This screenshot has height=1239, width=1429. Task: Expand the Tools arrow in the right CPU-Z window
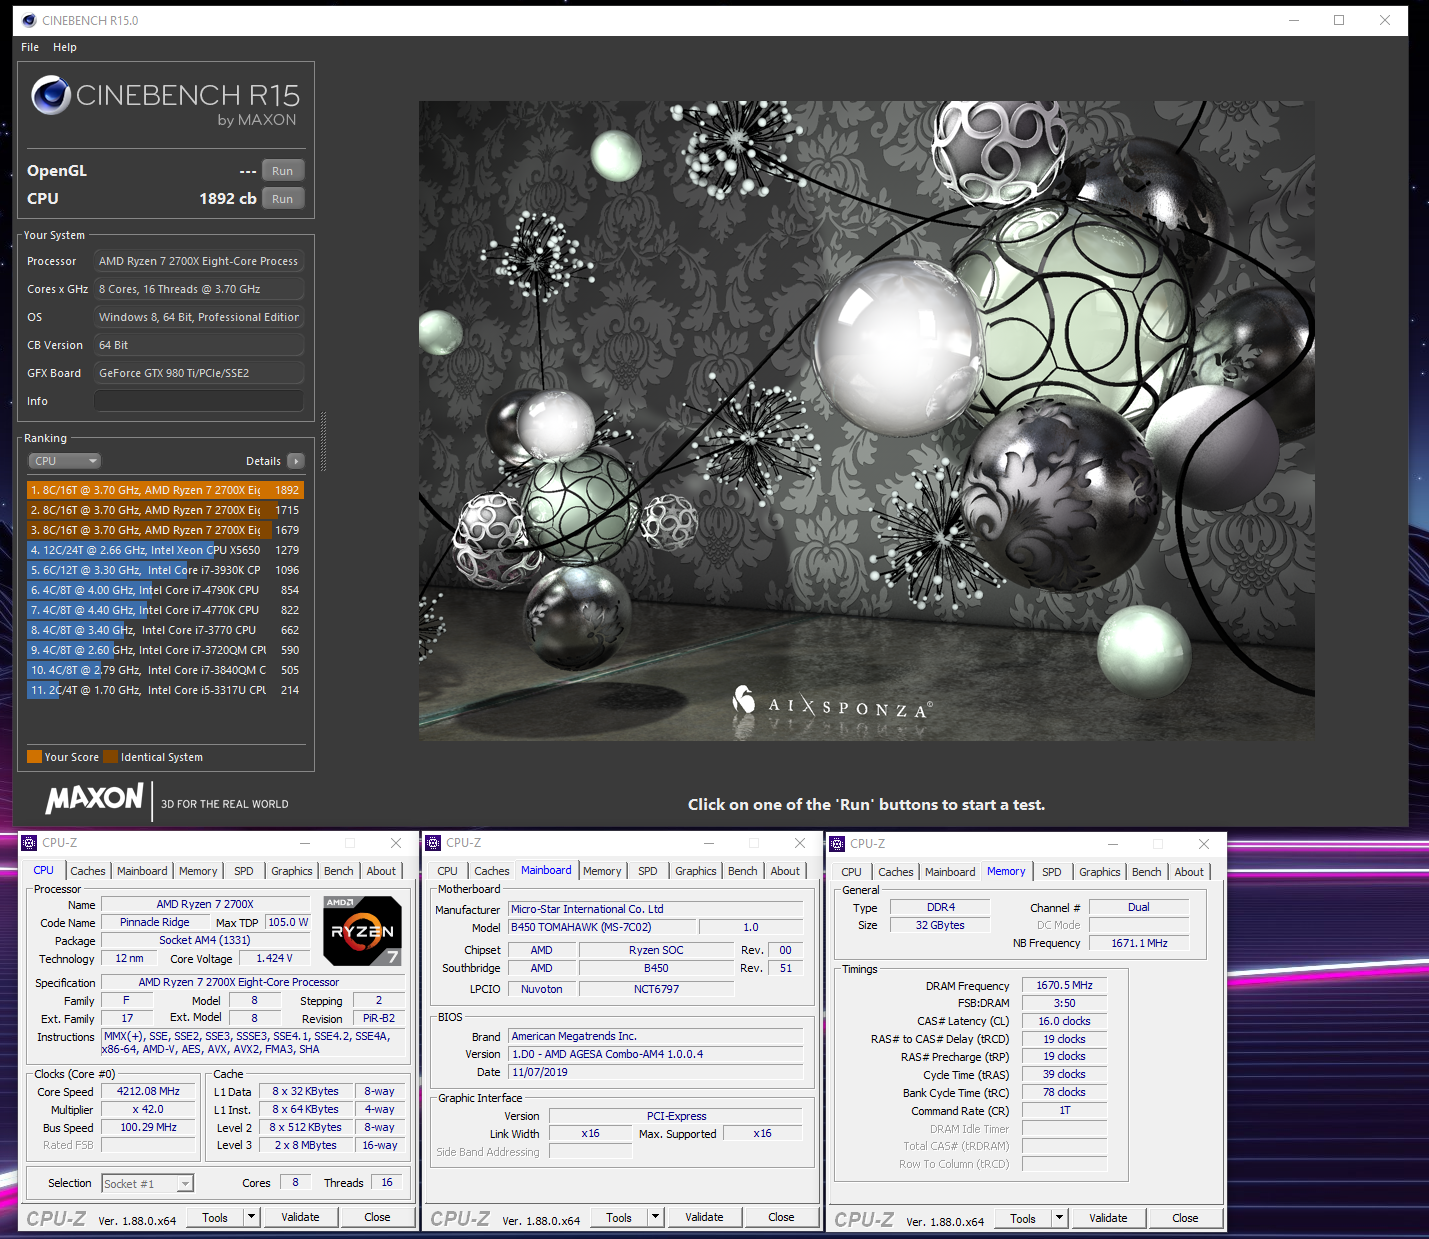tap(1060, 1218)
